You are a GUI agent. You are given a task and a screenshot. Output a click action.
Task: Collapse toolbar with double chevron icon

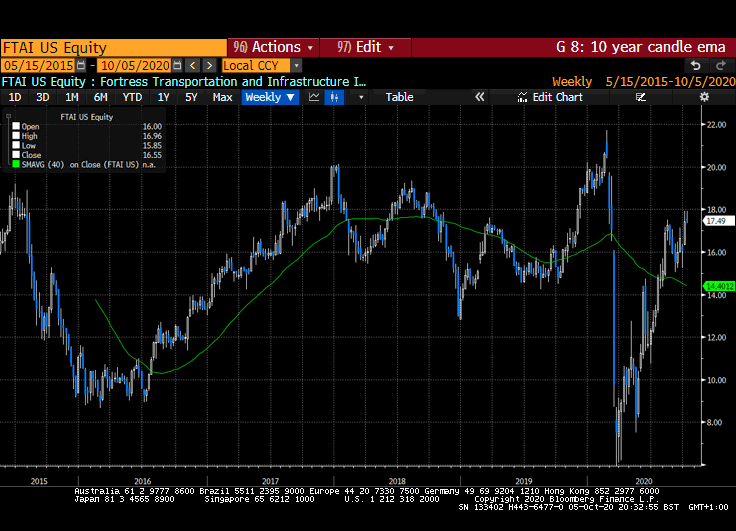click(x=479, y=97)
